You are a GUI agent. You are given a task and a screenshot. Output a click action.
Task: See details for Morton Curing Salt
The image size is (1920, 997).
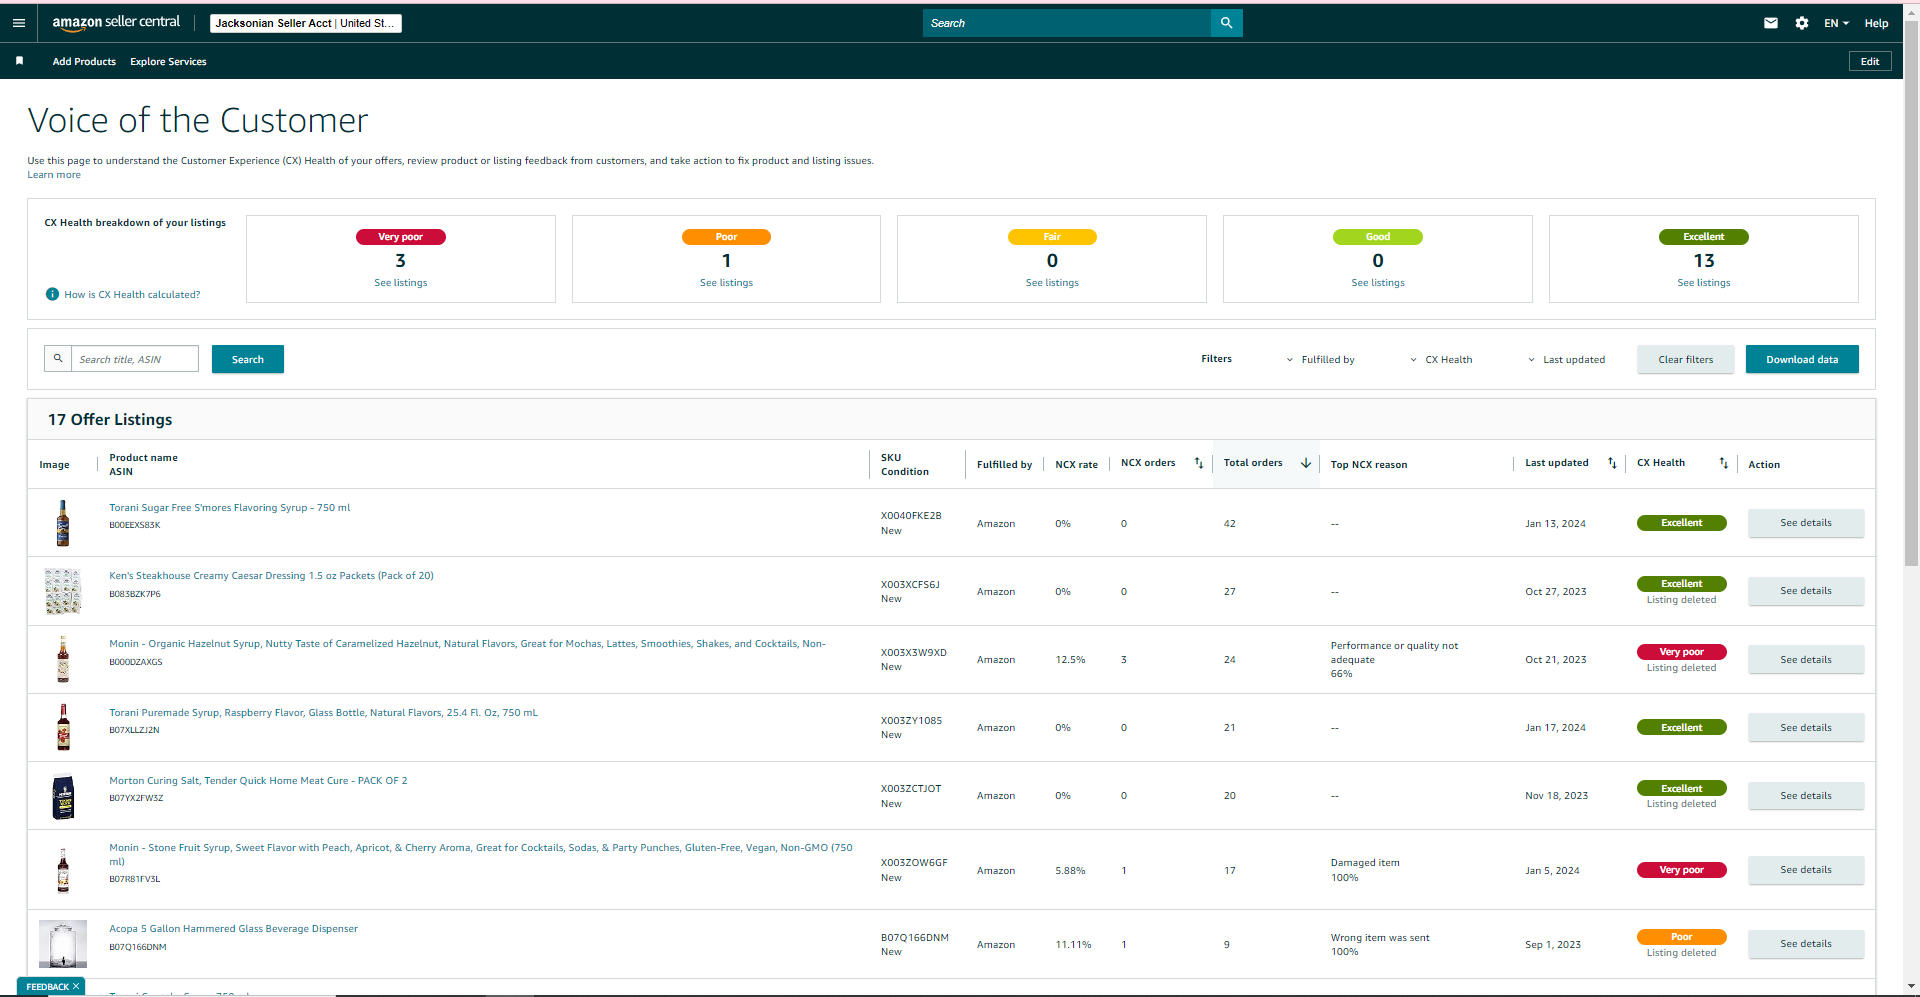[x=1806, y=796]
